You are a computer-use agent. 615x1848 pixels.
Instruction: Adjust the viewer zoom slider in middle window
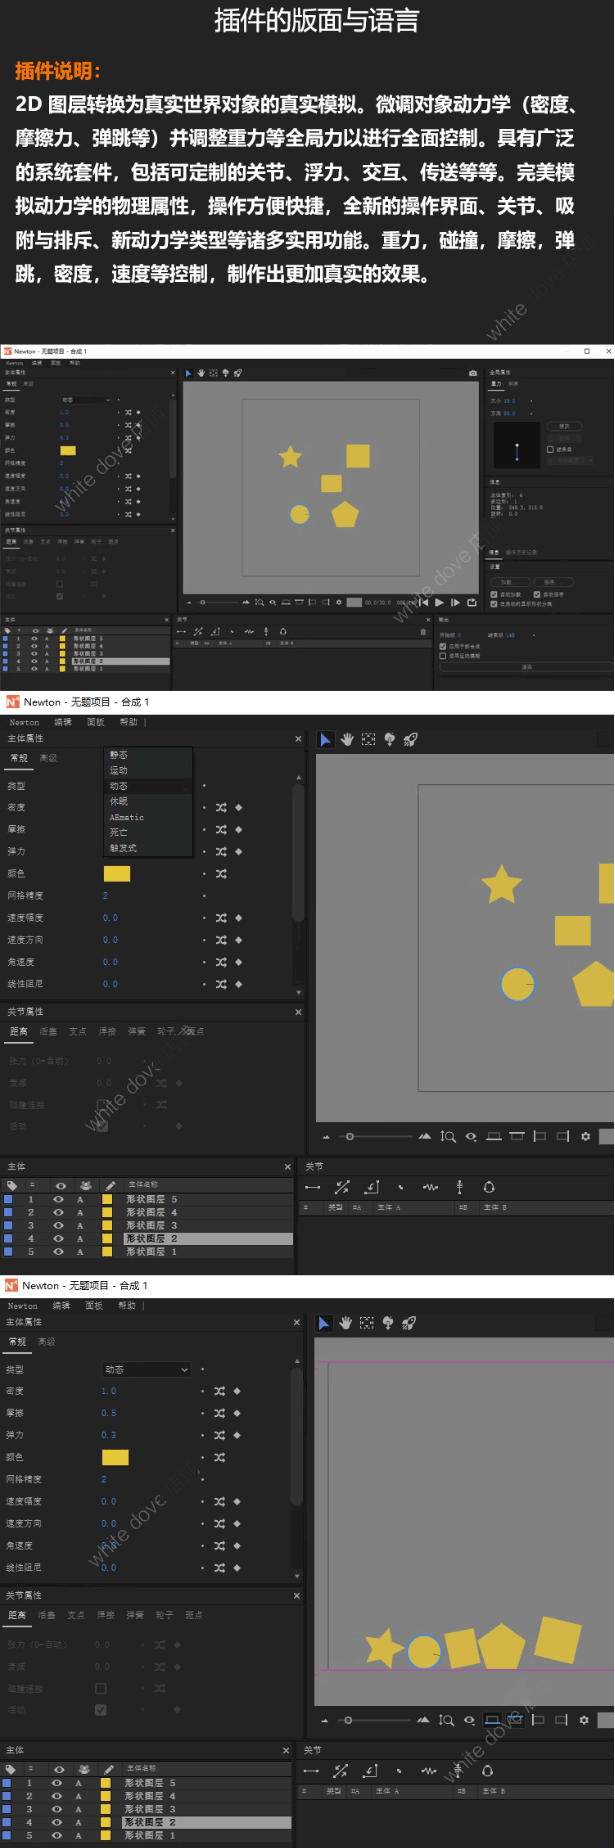(x=376, y=1137)
